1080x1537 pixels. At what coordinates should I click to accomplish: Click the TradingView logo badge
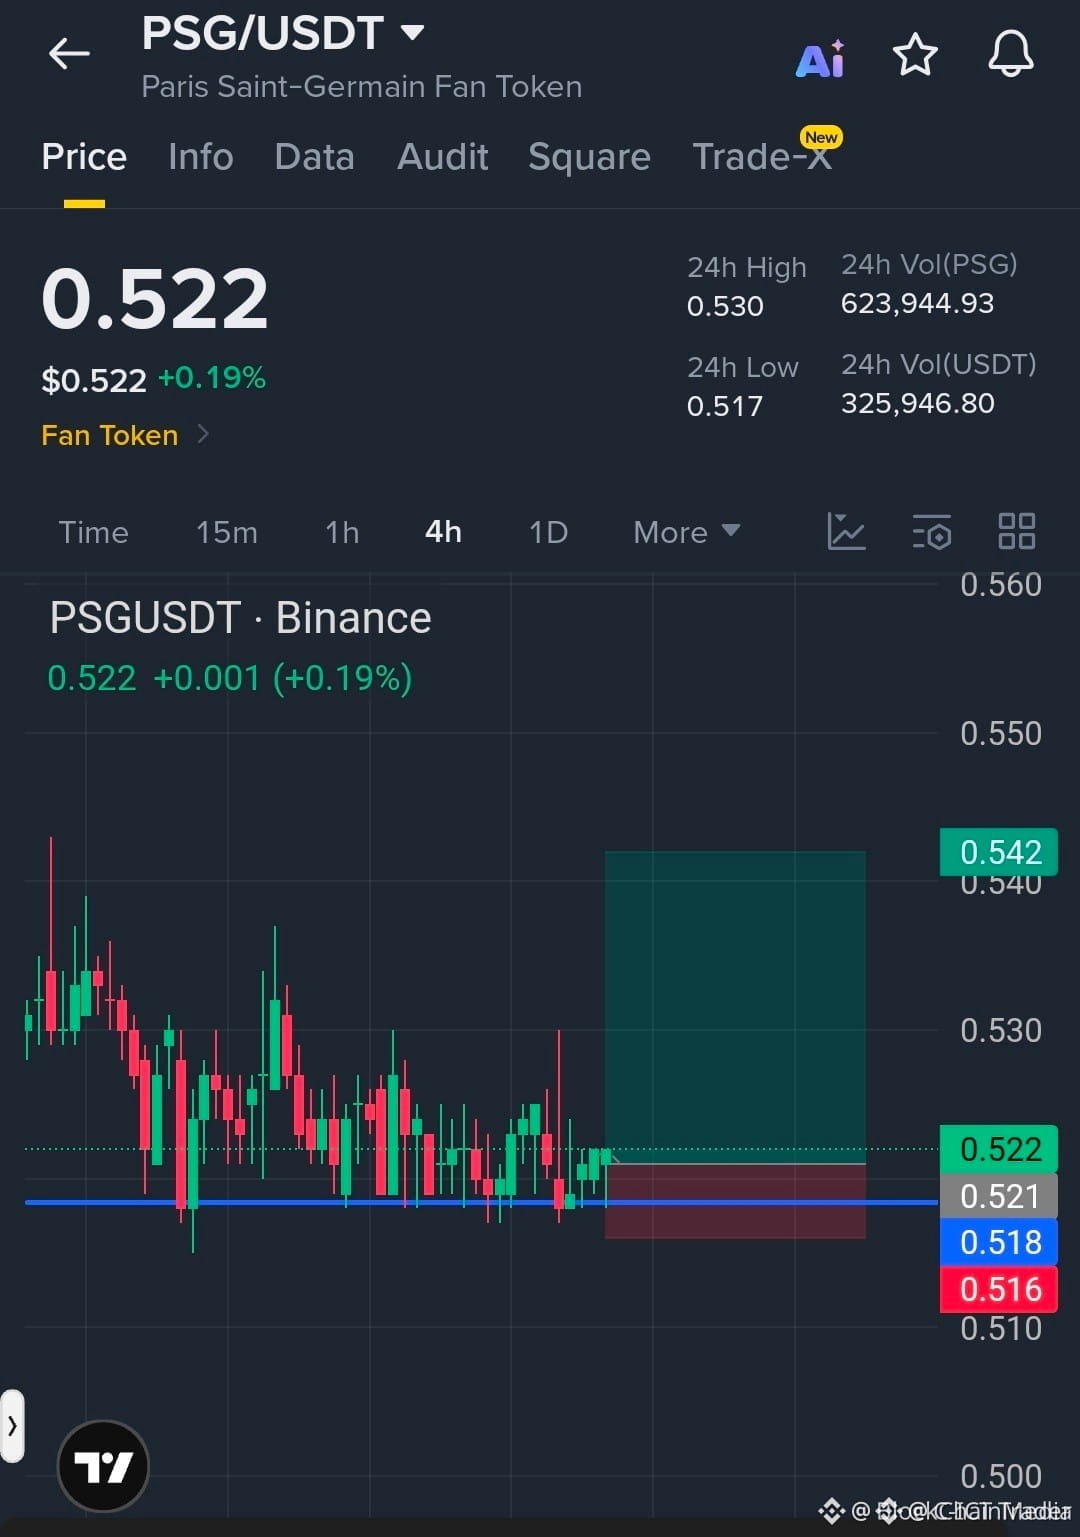coord(104,1466)
